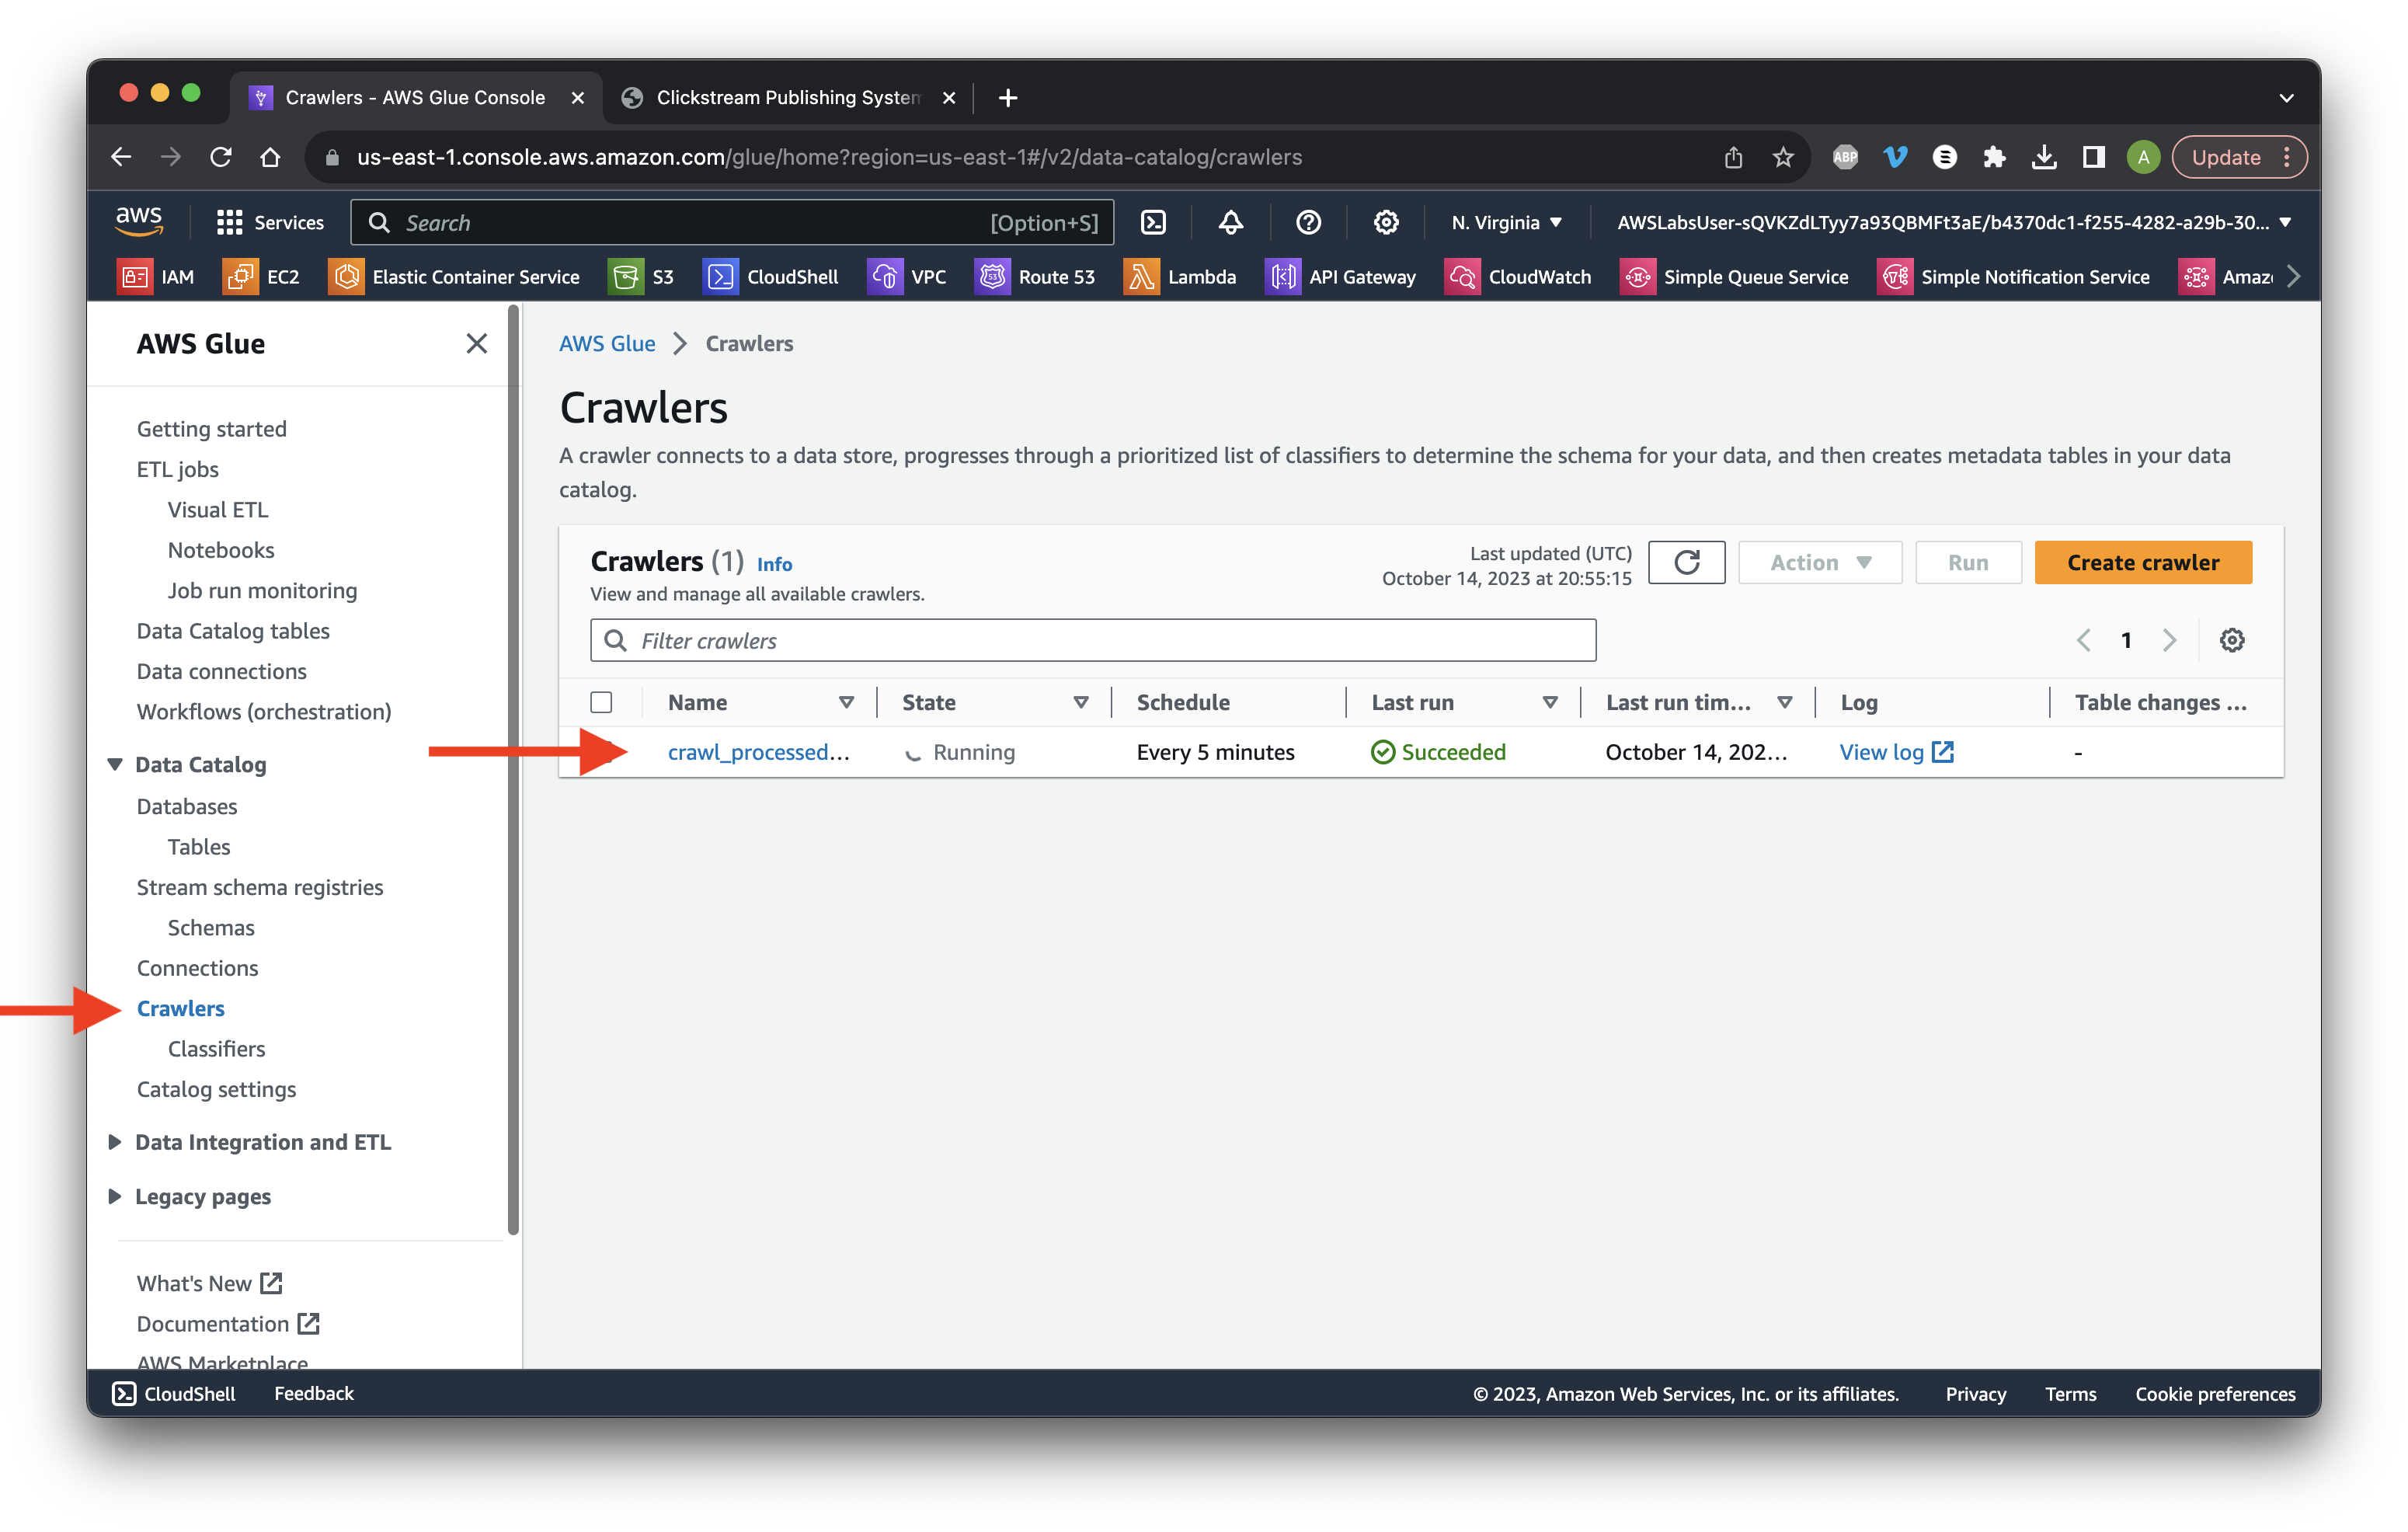The height and width of the screenshot is (1532, 2408).
Task: Refresh the crawlers list
Action: [1686, 562]
